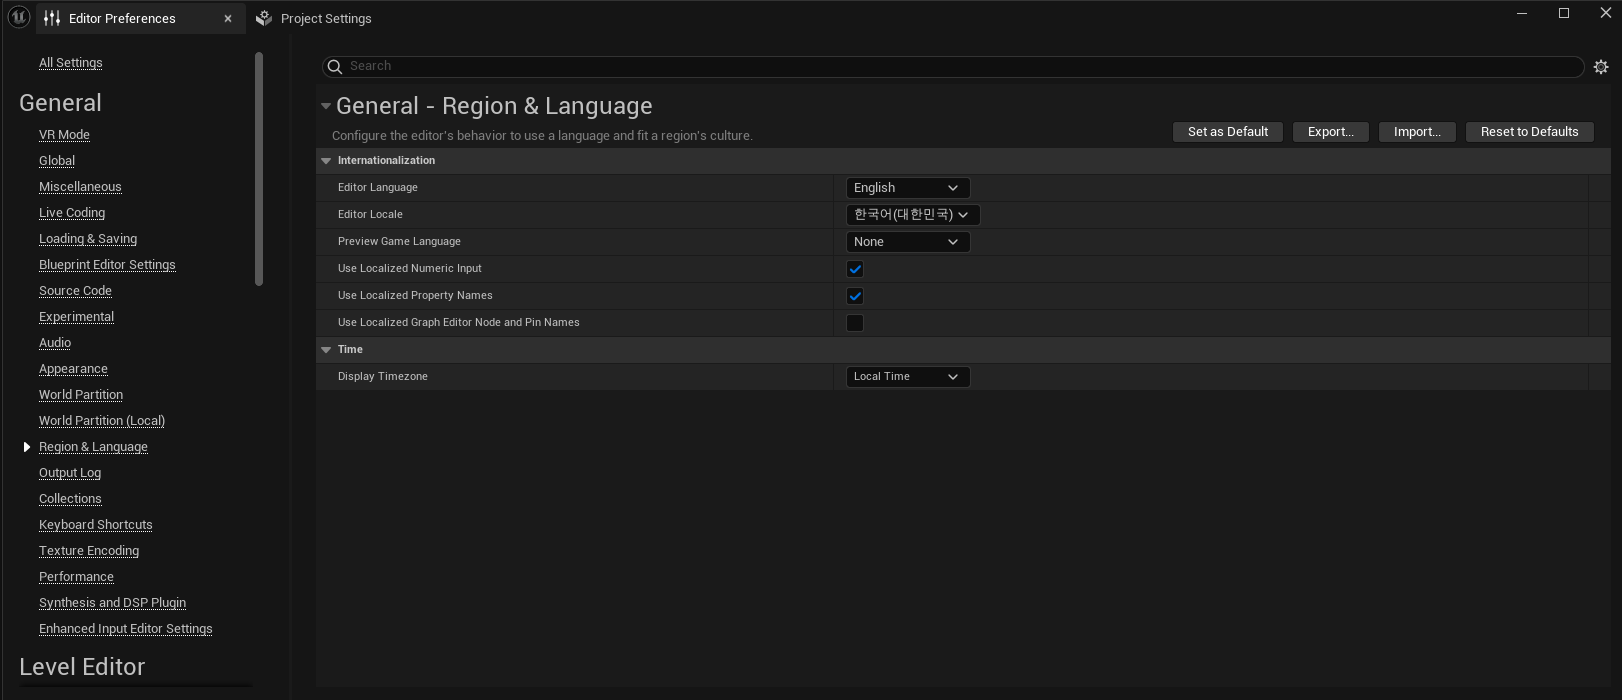The width and height of the screenshot is (1622, 700).
Task: Open Source Code settings
Action: (x=75, y=291)
